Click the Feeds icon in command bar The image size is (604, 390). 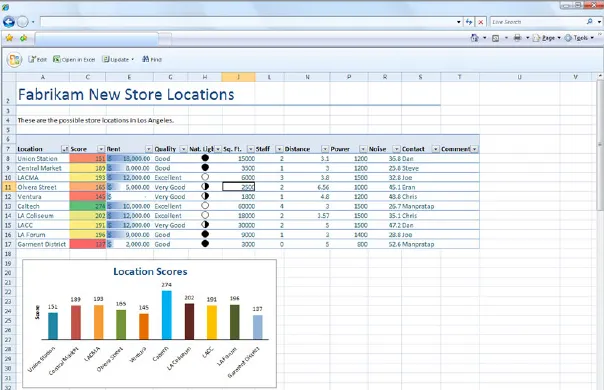pos(496,38)
